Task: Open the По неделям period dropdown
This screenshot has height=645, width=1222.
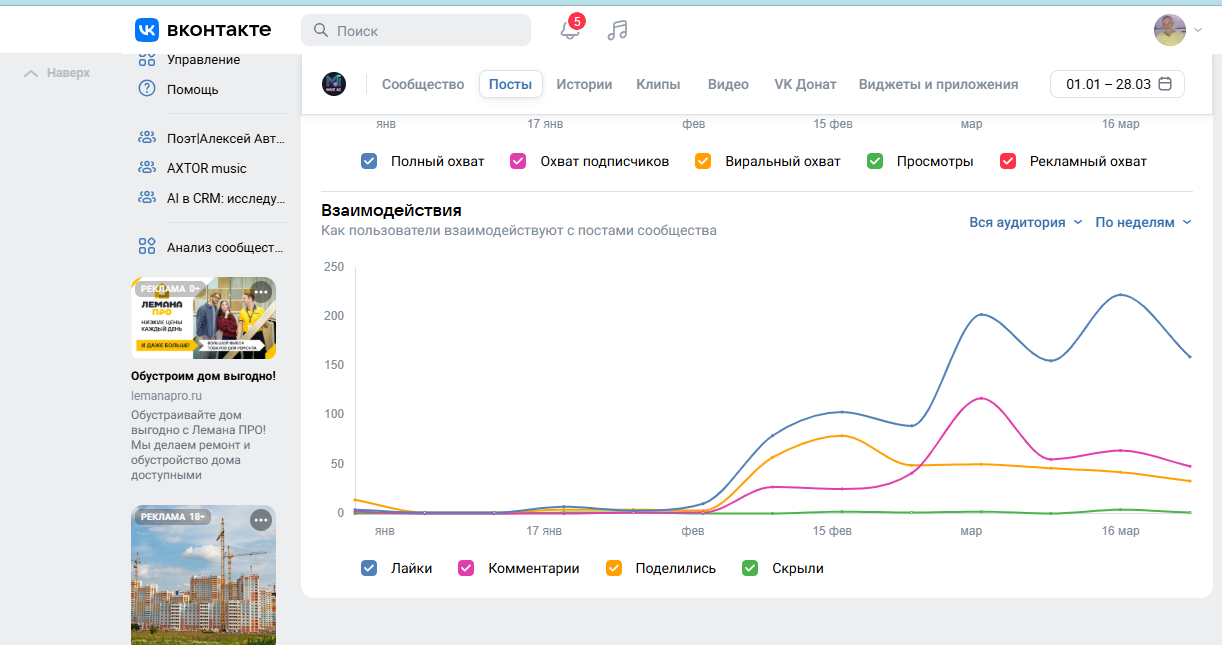Action: (1143, 222)
